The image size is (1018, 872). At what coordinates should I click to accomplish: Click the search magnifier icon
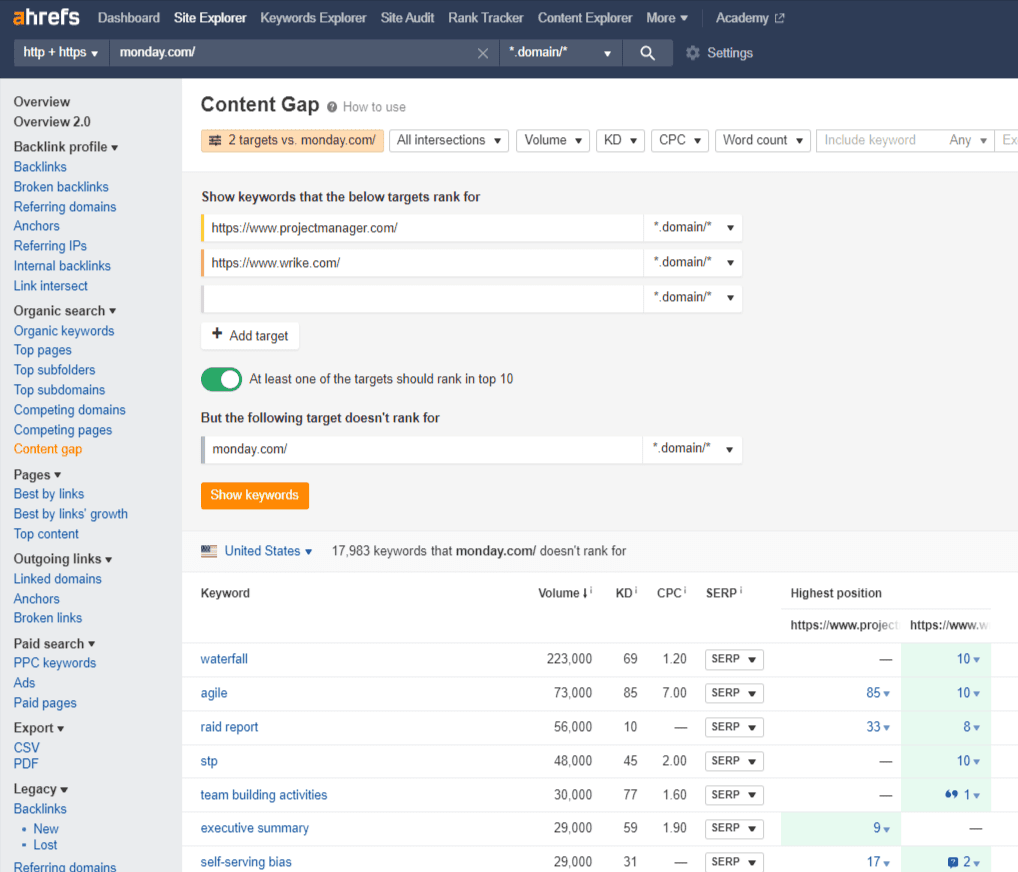(x=647, y=53)
